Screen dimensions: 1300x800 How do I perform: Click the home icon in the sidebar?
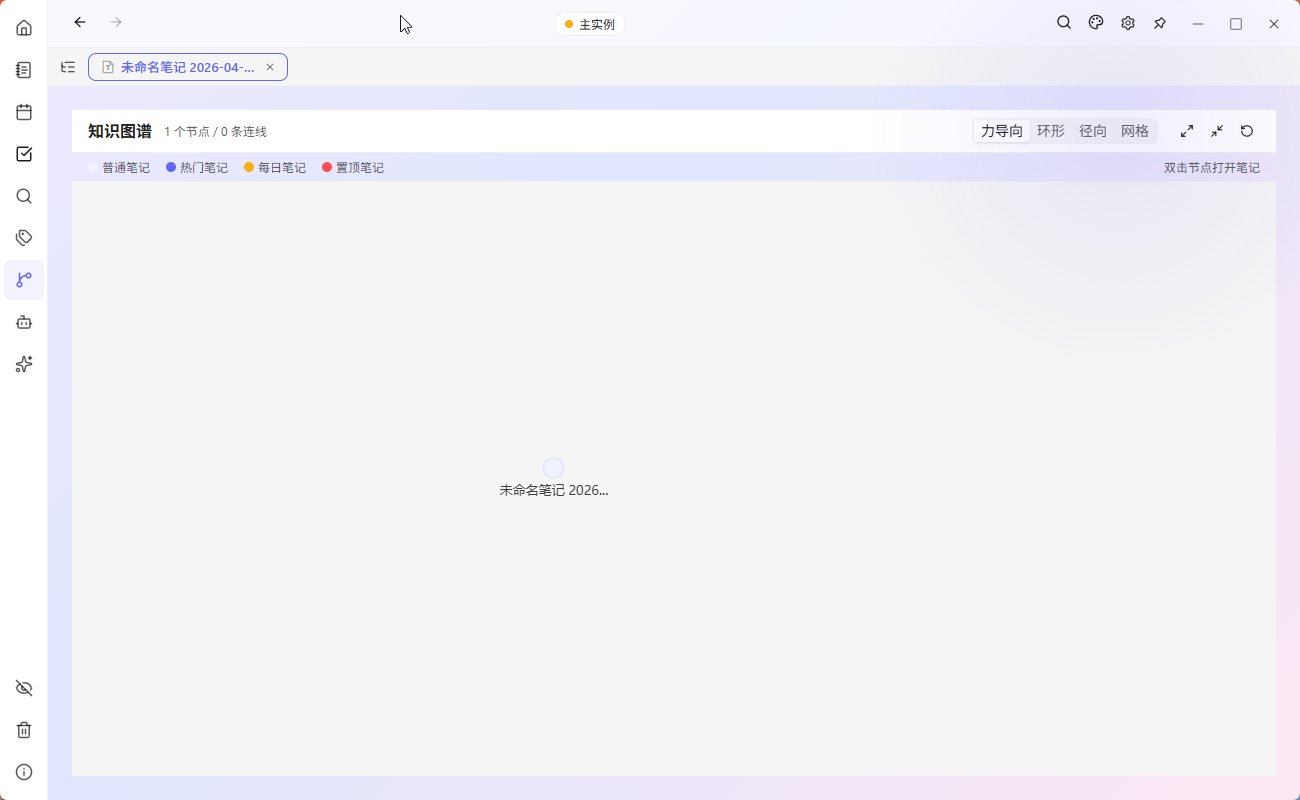pyautogui.click(x=24, y=27)
